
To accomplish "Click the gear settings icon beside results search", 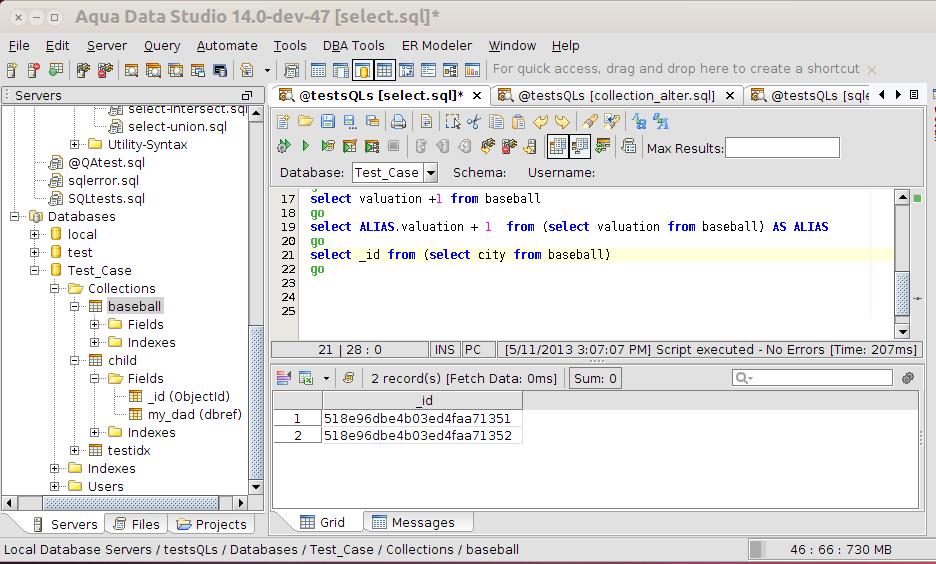I will (908, 378).
